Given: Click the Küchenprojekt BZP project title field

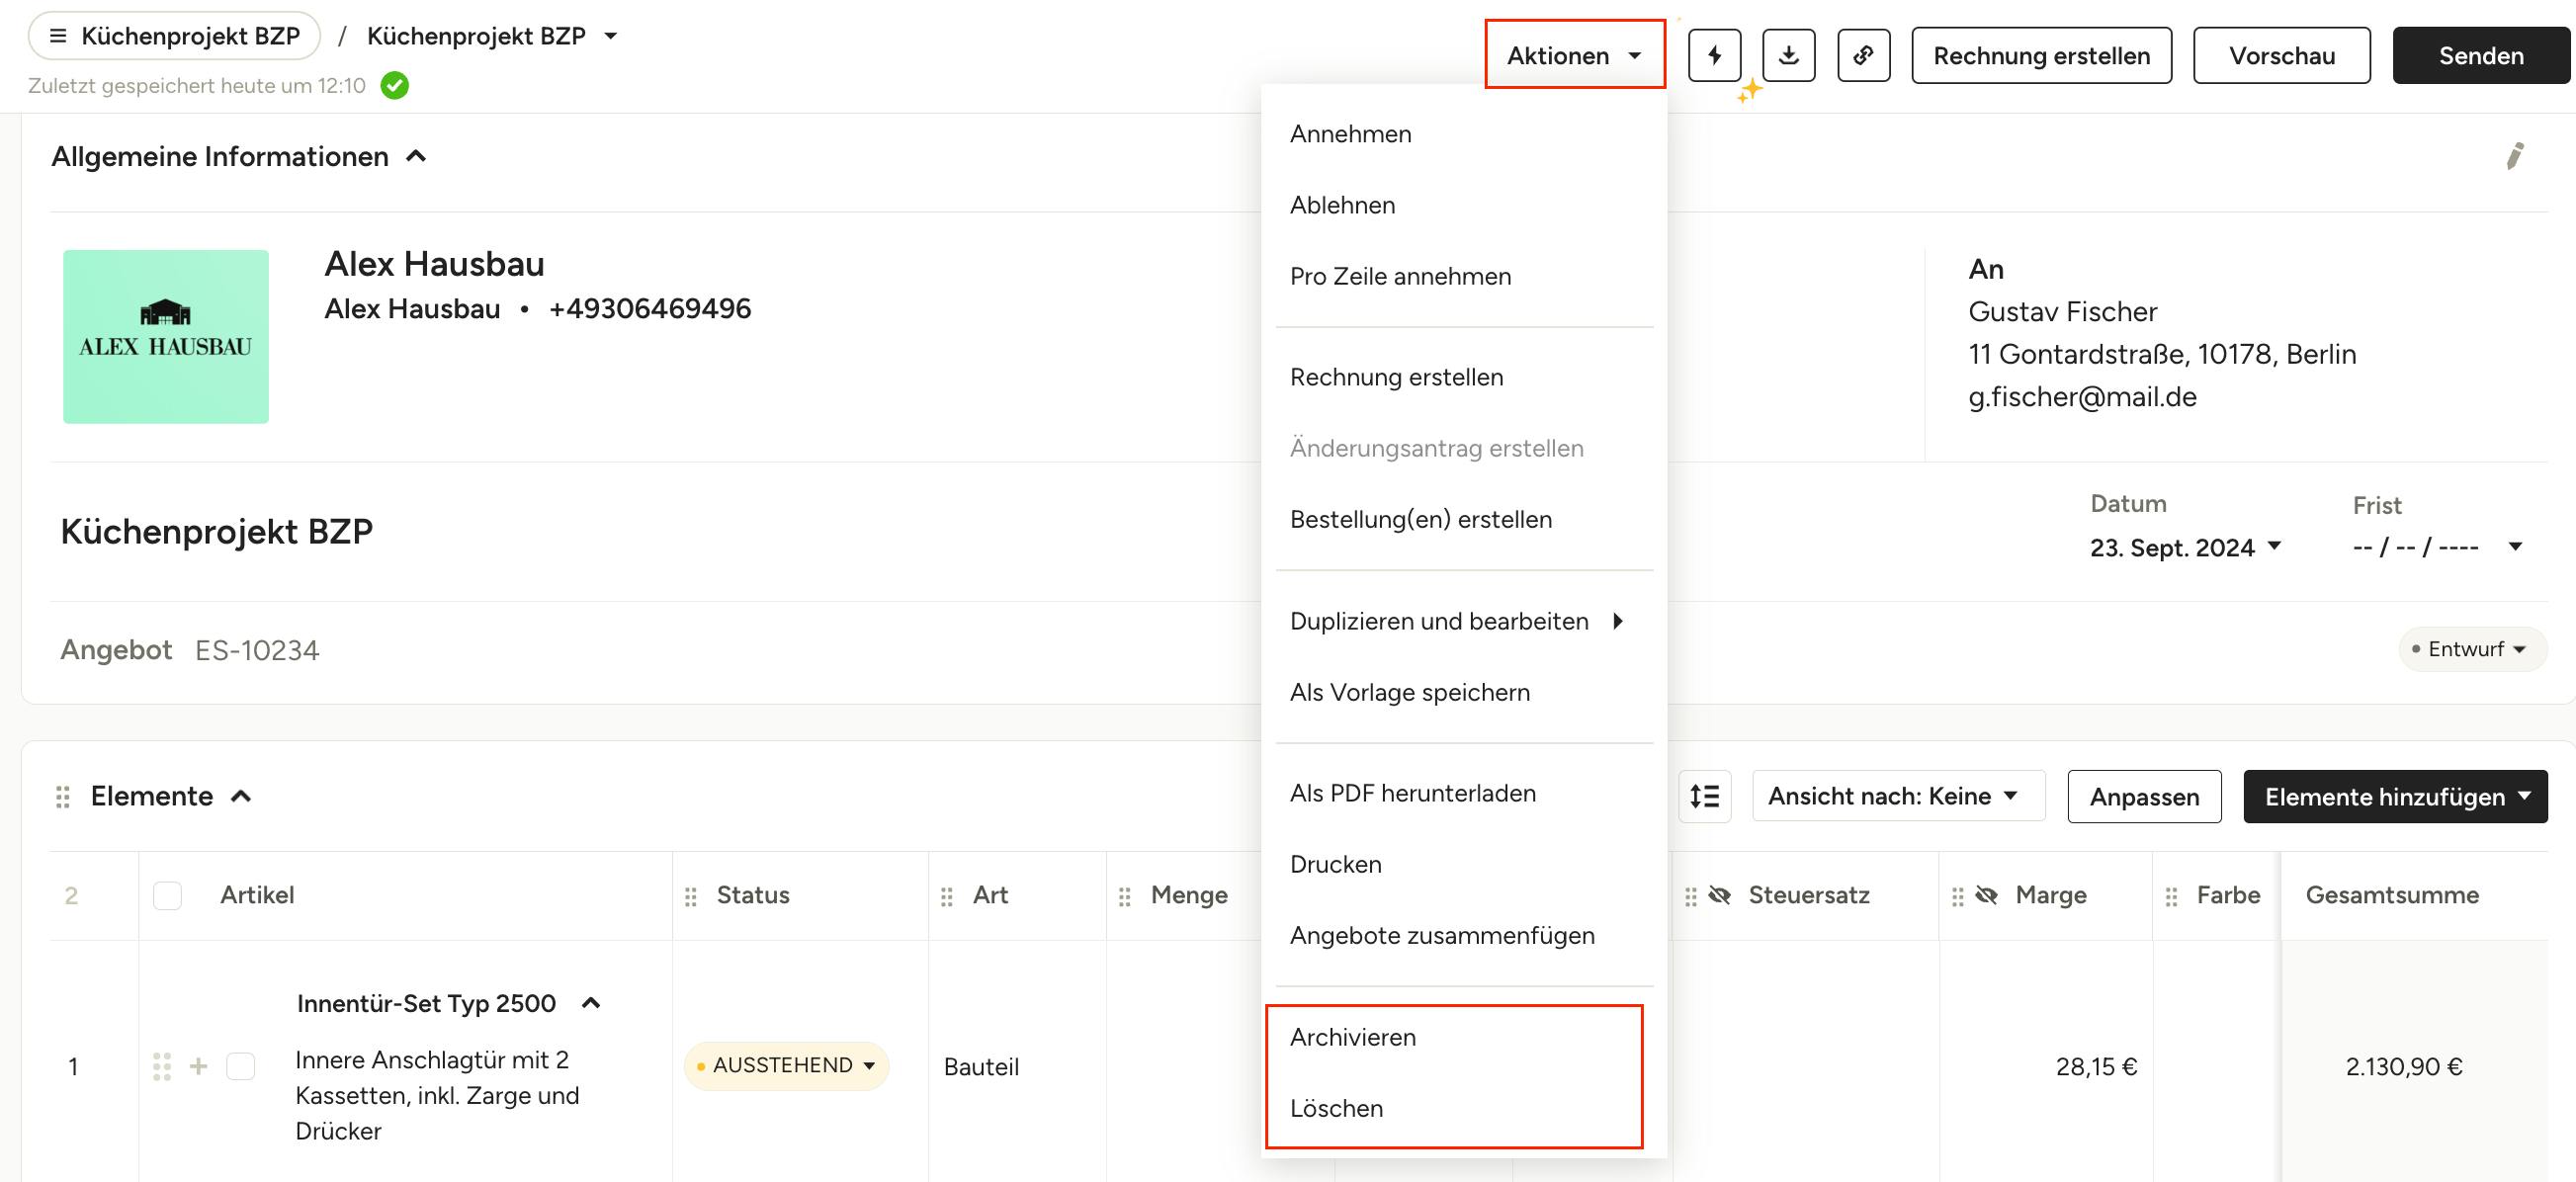Looking at the screenshot, I should tap(217, 531).
